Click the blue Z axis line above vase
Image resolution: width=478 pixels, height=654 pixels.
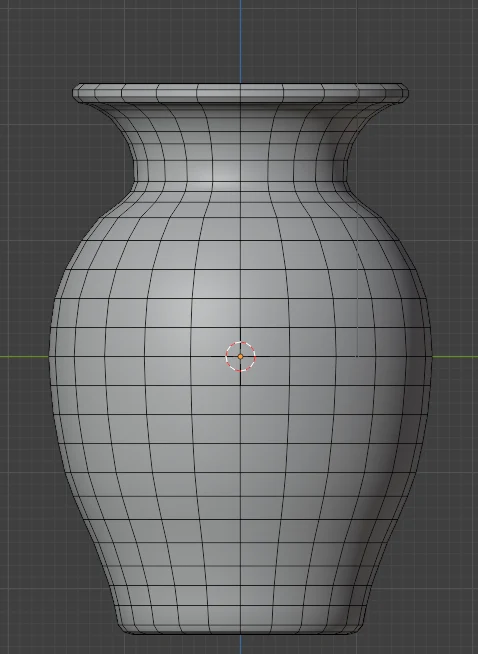pos(240,41)
